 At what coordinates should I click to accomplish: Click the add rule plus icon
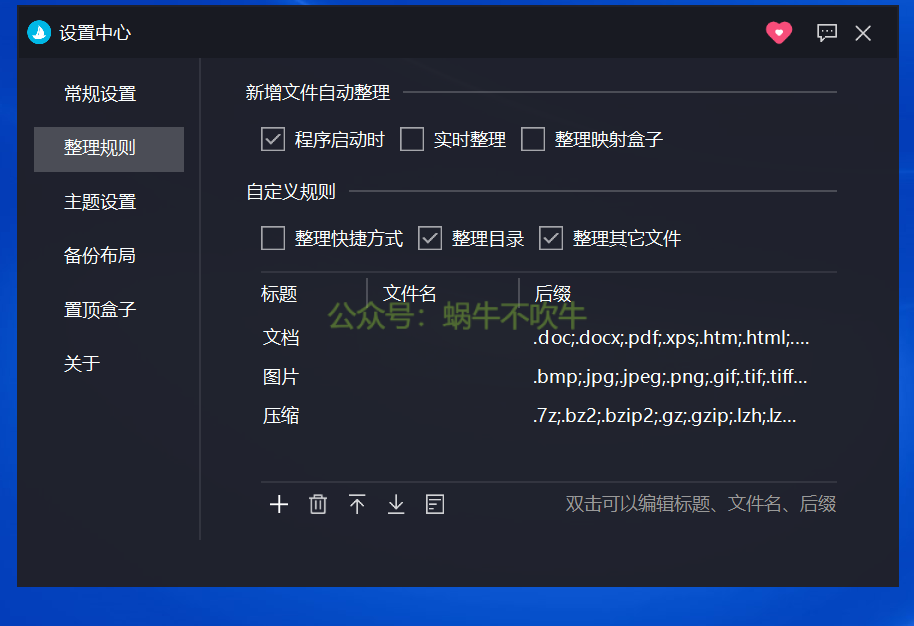279,505
